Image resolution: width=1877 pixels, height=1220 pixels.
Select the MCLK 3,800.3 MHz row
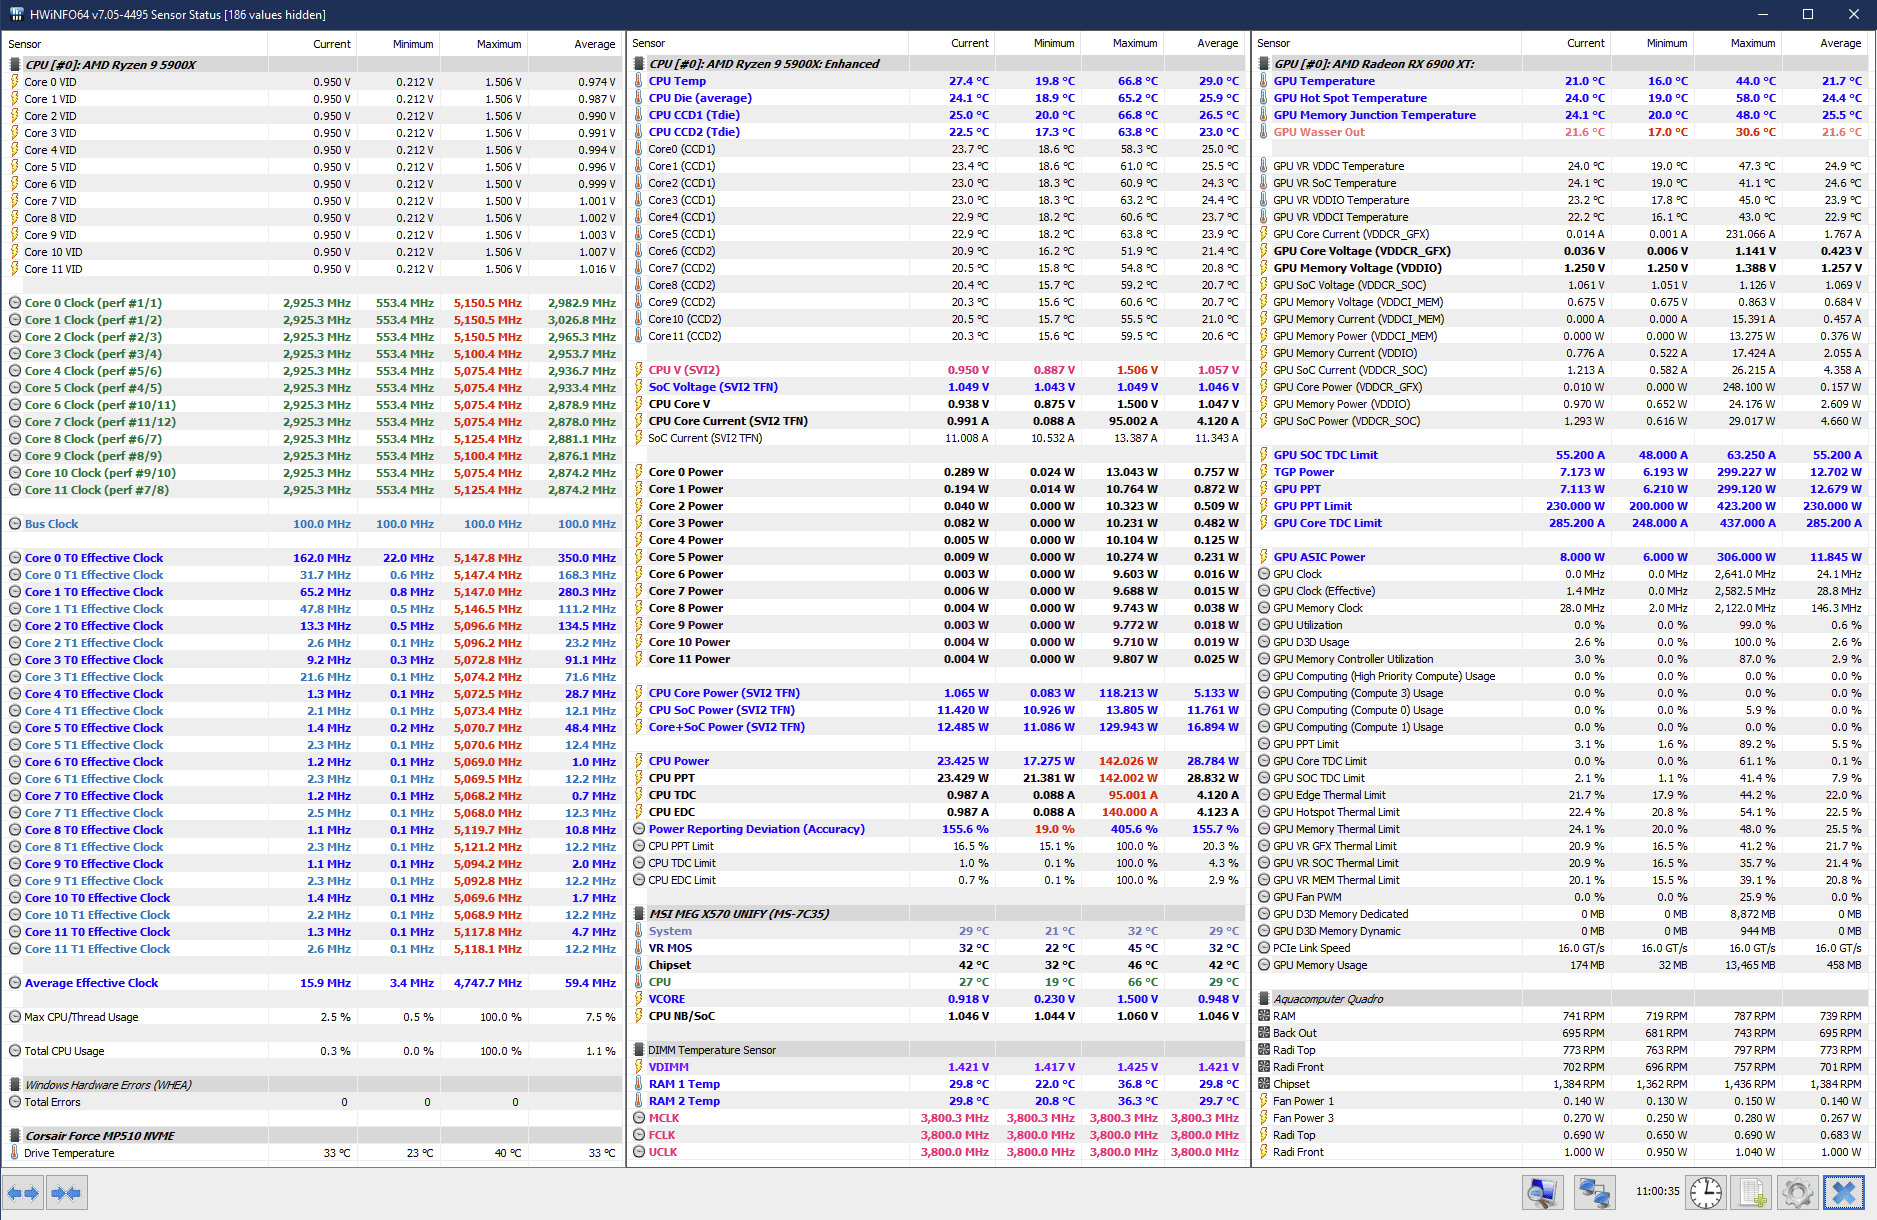[938, 1118]
